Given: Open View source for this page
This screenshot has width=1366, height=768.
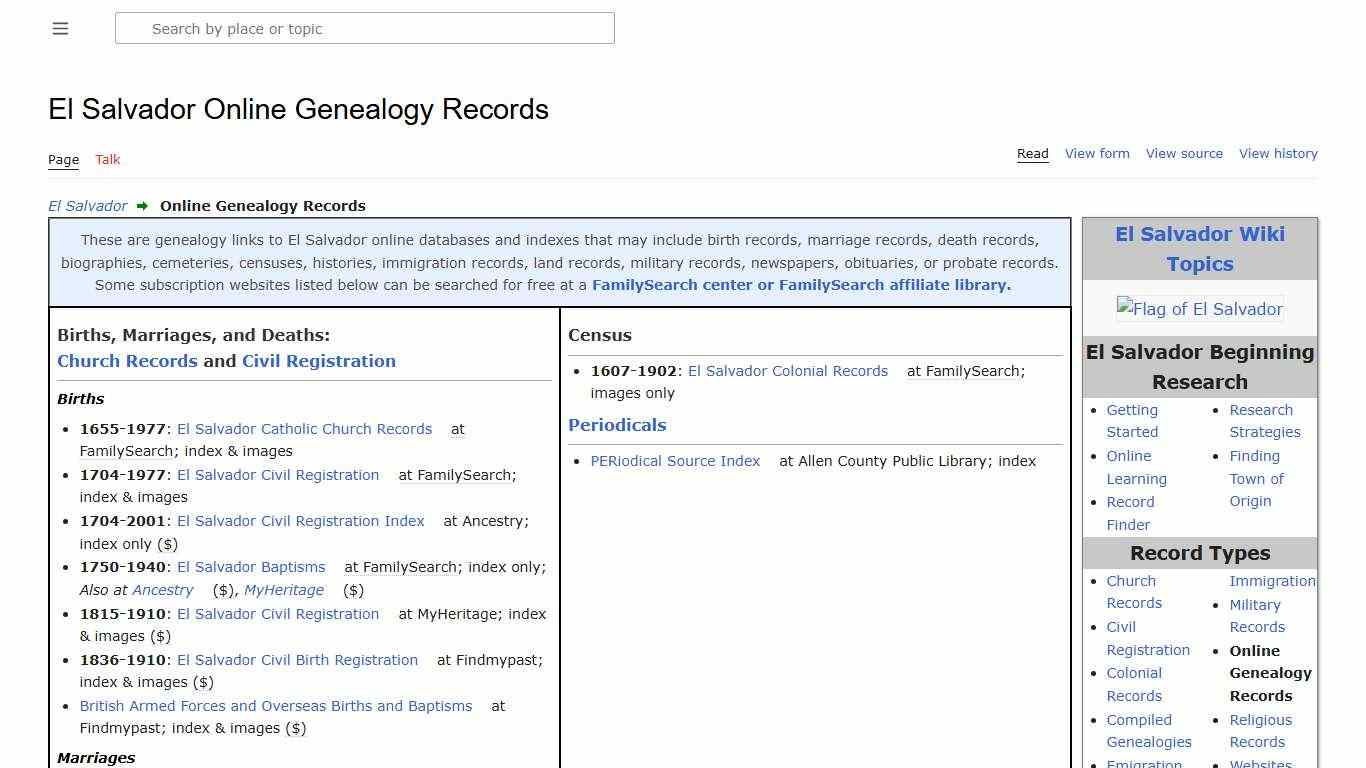Looking at the screenshot, I should 1184,153.
